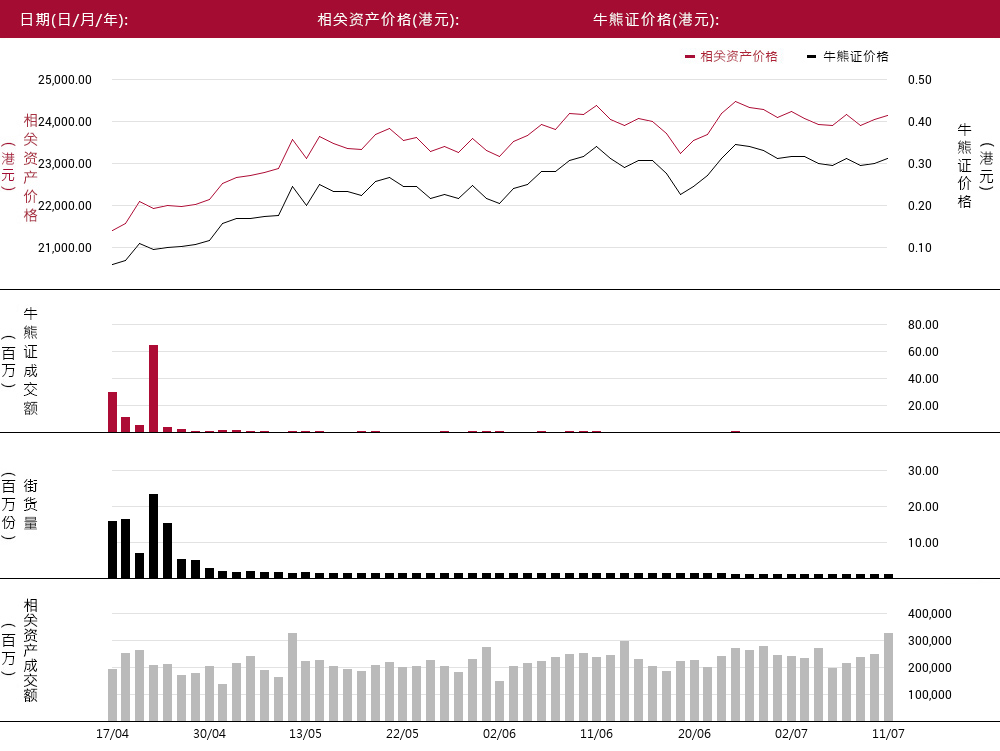This screenshot has width=1000, height=751.
Task: Click the 0.30 CBBC price axis value
Action: tap(920, 164)
